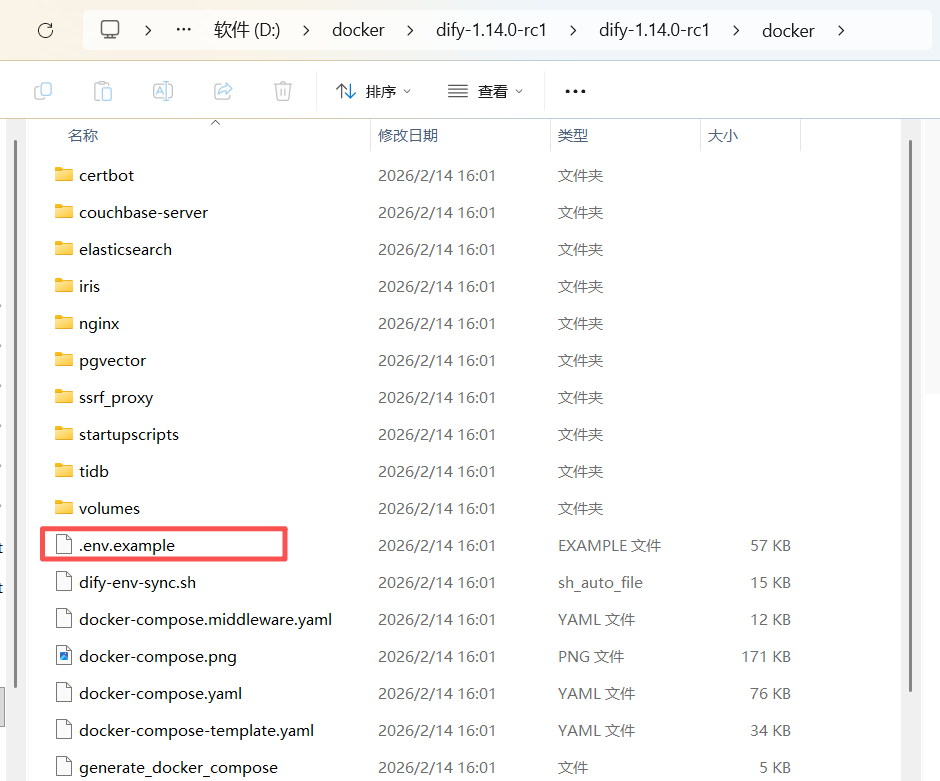Screen dimensions: 940x781
Task: Select the certbot folder icon
Action: click(x=64, y=174)
